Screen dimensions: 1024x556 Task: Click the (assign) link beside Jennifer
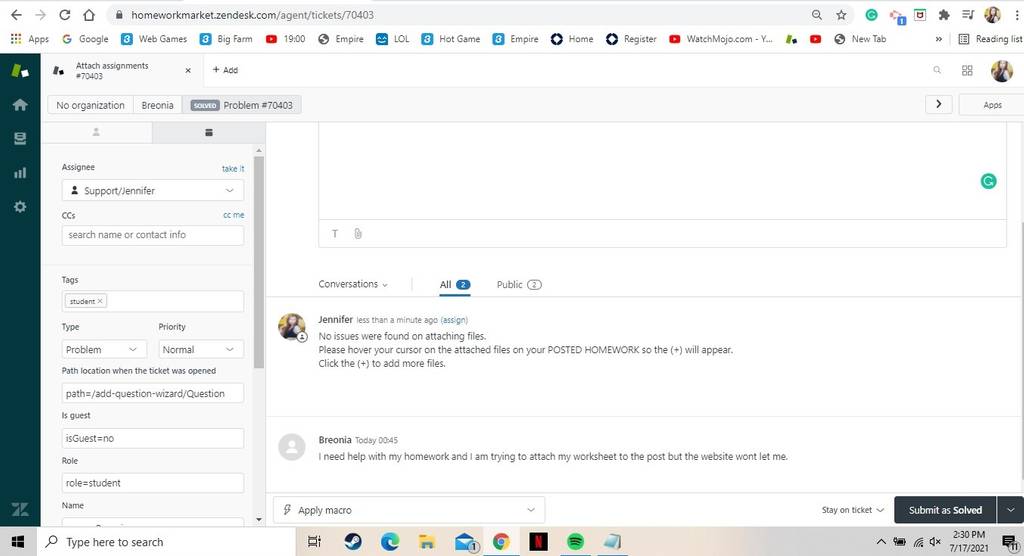coord(454,320)
